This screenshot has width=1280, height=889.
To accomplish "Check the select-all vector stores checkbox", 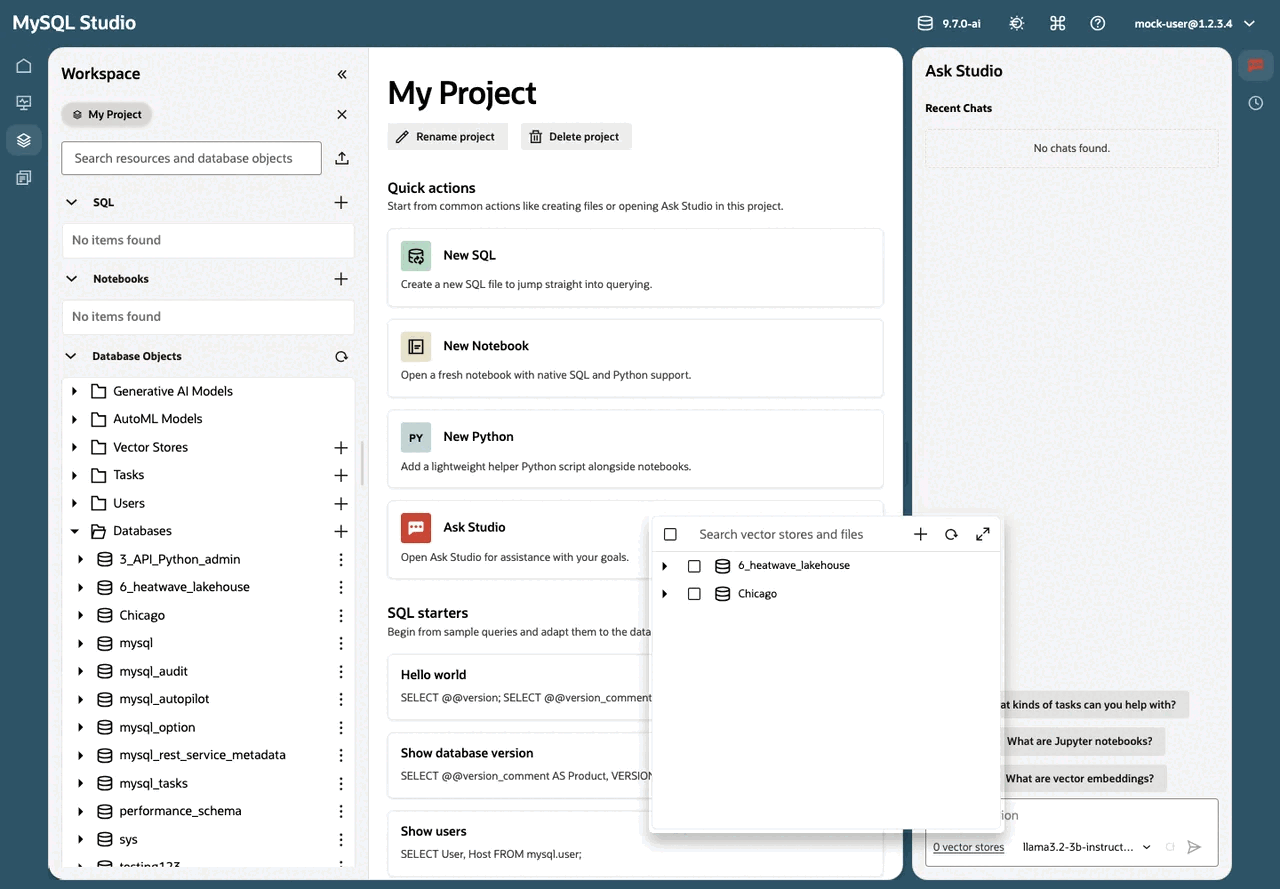I will click(x=670, y=535).
